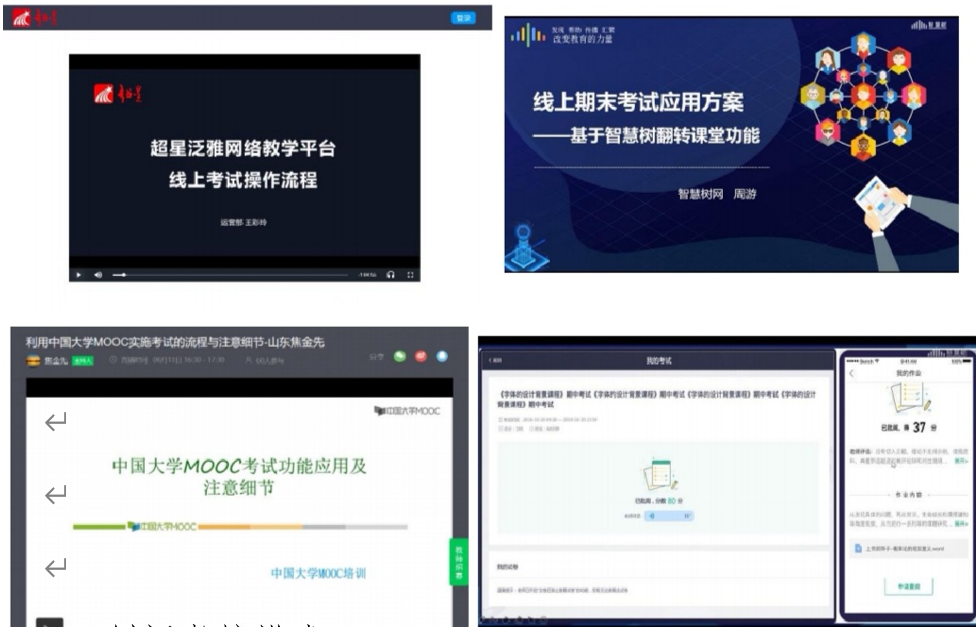The width and height of the screenshot is (976, 627).
Task: Click the headphones icon in video player
Action: pos(390,274)
